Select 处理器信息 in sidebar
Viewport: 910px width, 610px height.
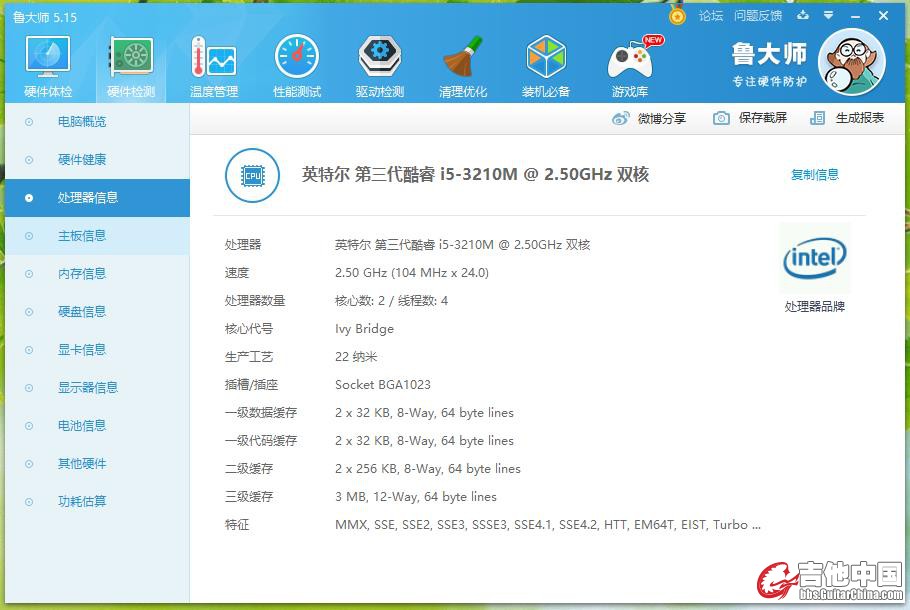click(98, 198)
